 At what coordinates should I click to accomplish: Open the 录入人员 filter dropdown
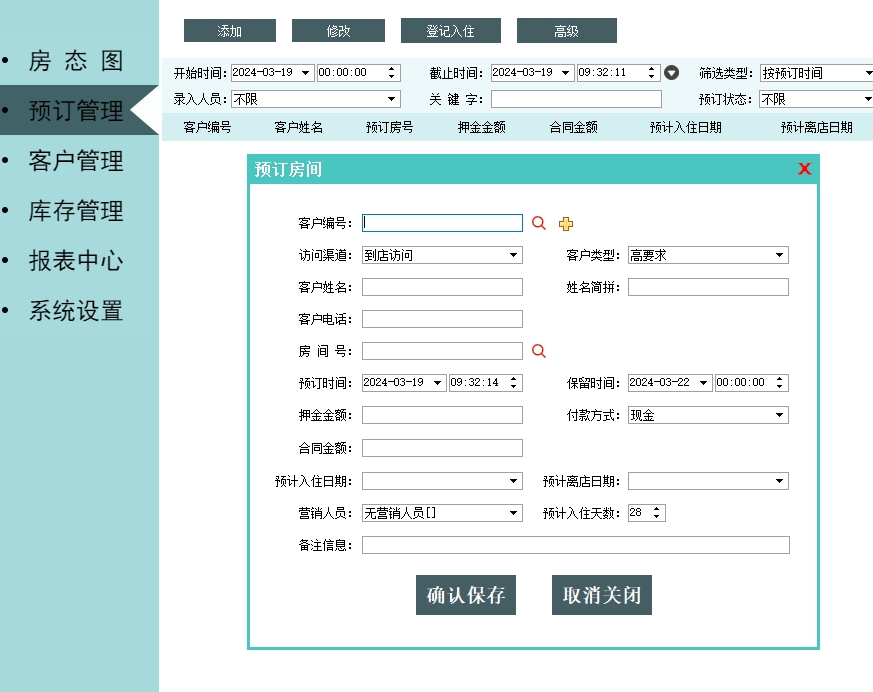392,99
